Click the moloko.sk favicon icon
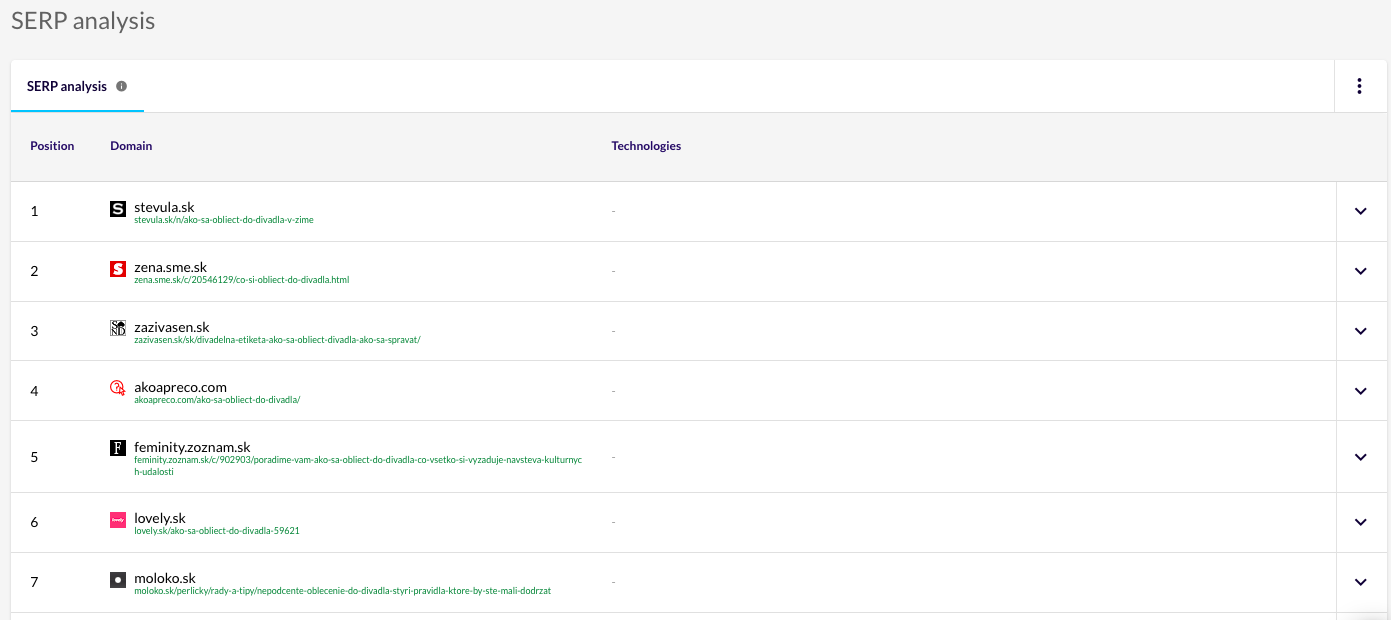The height and width of the screenshot is (620, 1391). [118, 579]
